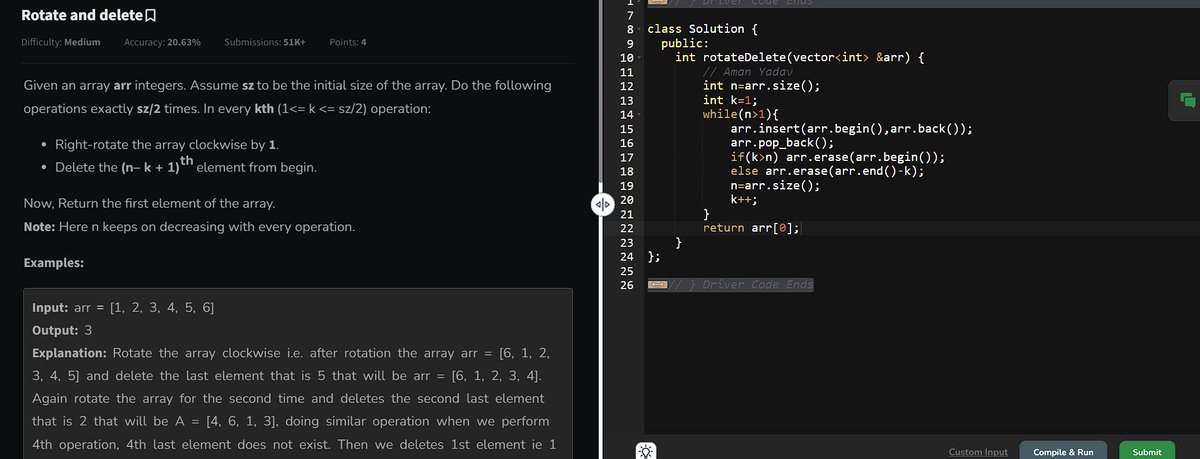
Task: Collapse while loop fold at line 14
Action: (639, 115)
